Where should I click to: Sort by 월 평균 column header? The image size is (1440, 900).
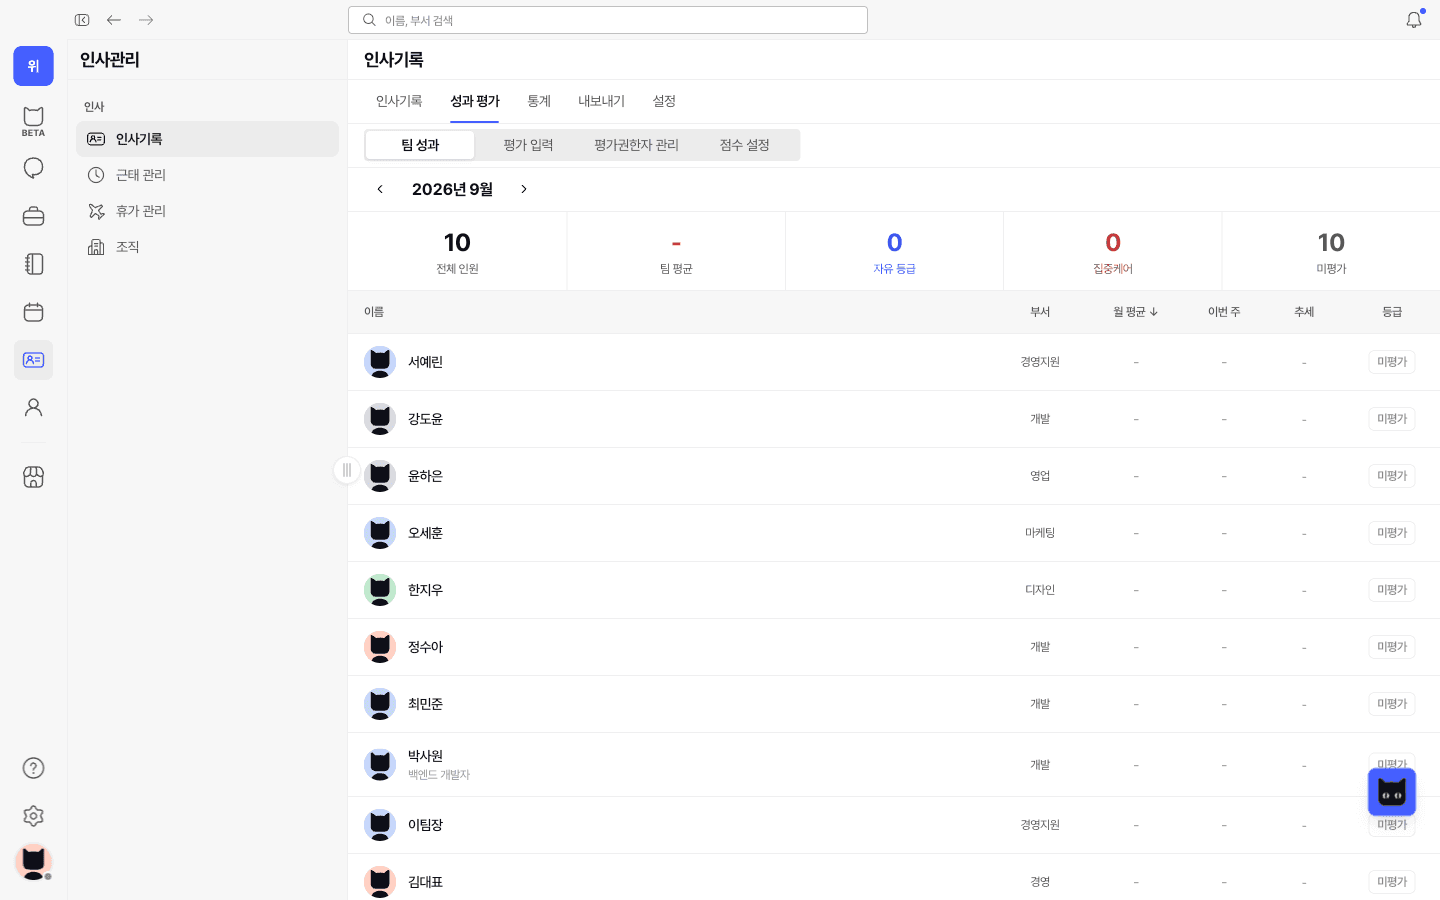pos(1136,312)
